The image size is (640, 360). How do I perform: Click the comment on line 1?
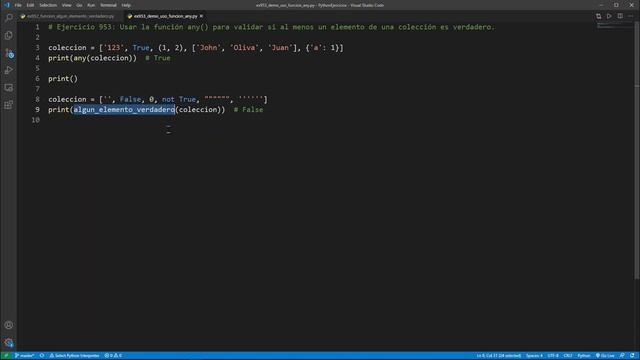[x=271, y=27]
